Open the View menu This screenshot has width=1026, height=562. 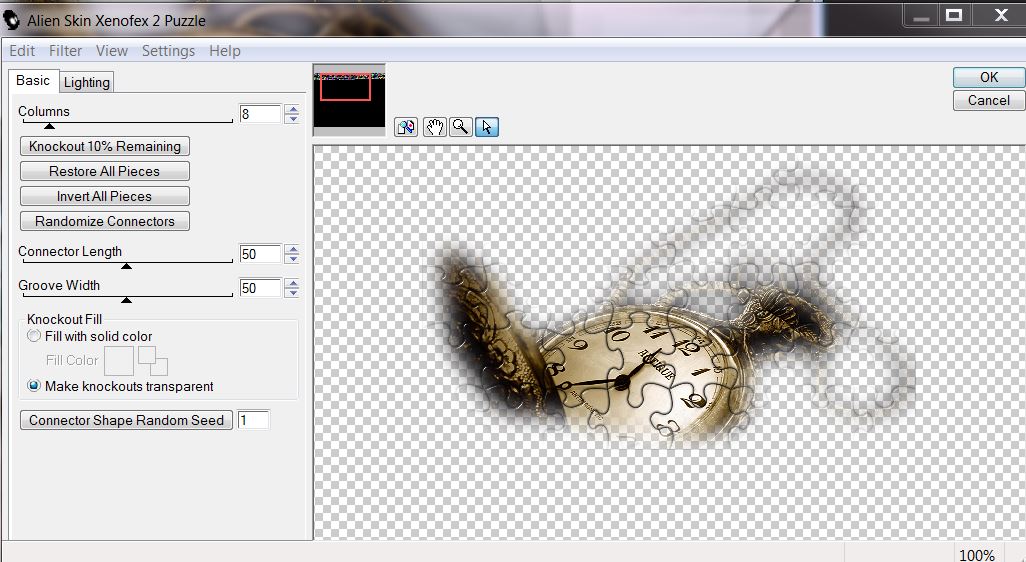coord(112,50)
